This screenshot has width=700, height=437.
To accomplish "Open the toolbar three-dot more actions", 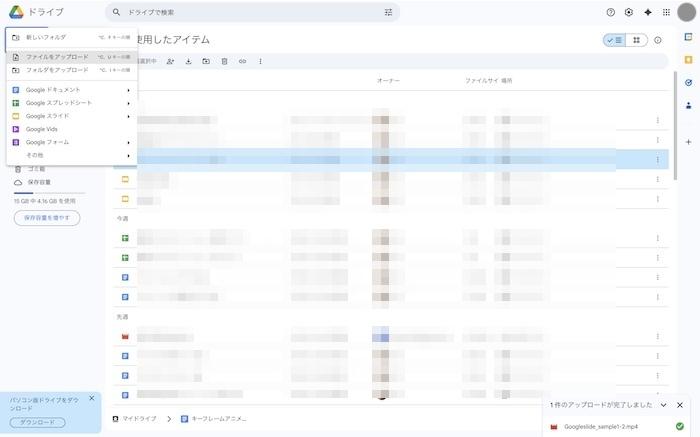I will pos(260,62).
